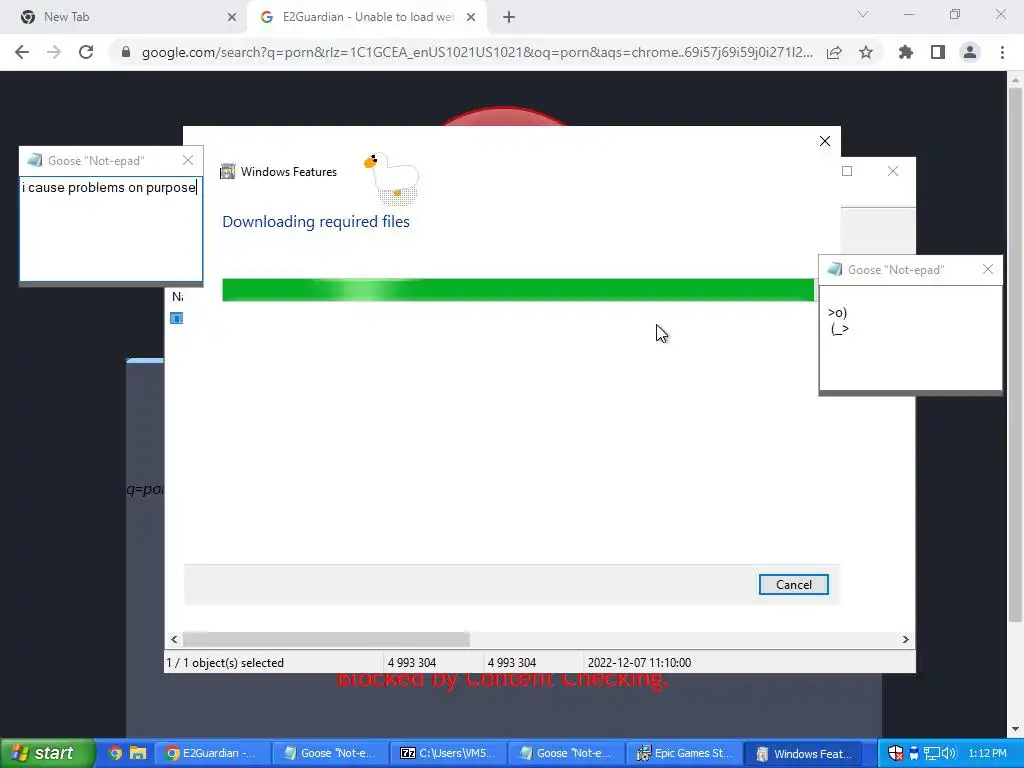This screenshot has width=1024, height=768.
Task: Close the E2Guardian tab
Action: point(471,18)
